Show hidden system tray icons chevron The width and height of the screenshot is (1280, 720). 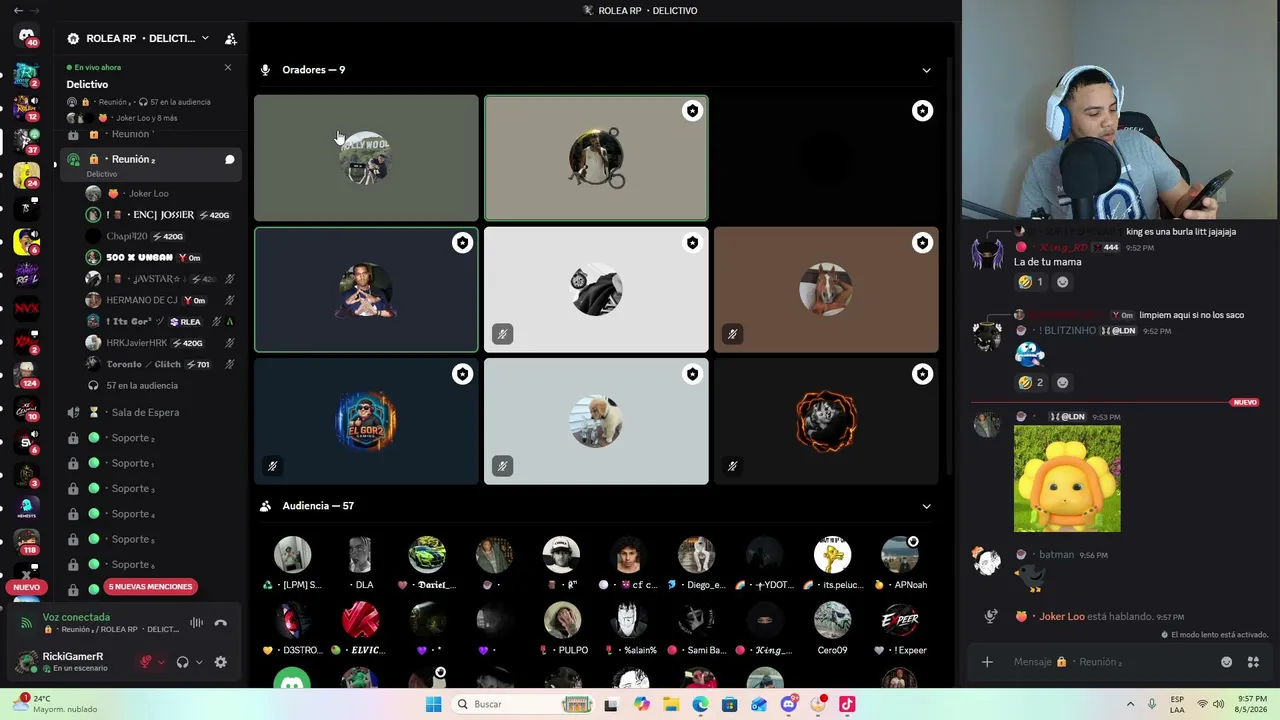click(x=1131, y=704)
